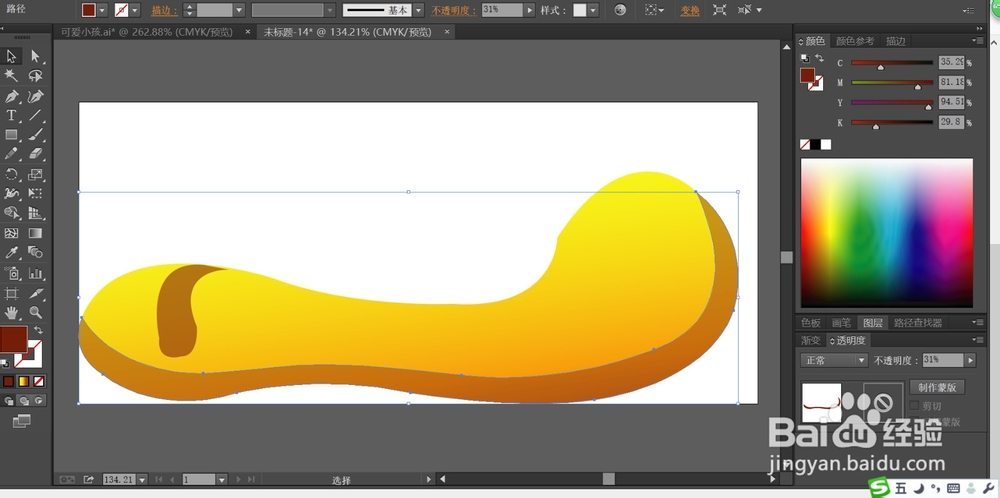Click the 不透明度 link in the control bar

coord(454,10)
